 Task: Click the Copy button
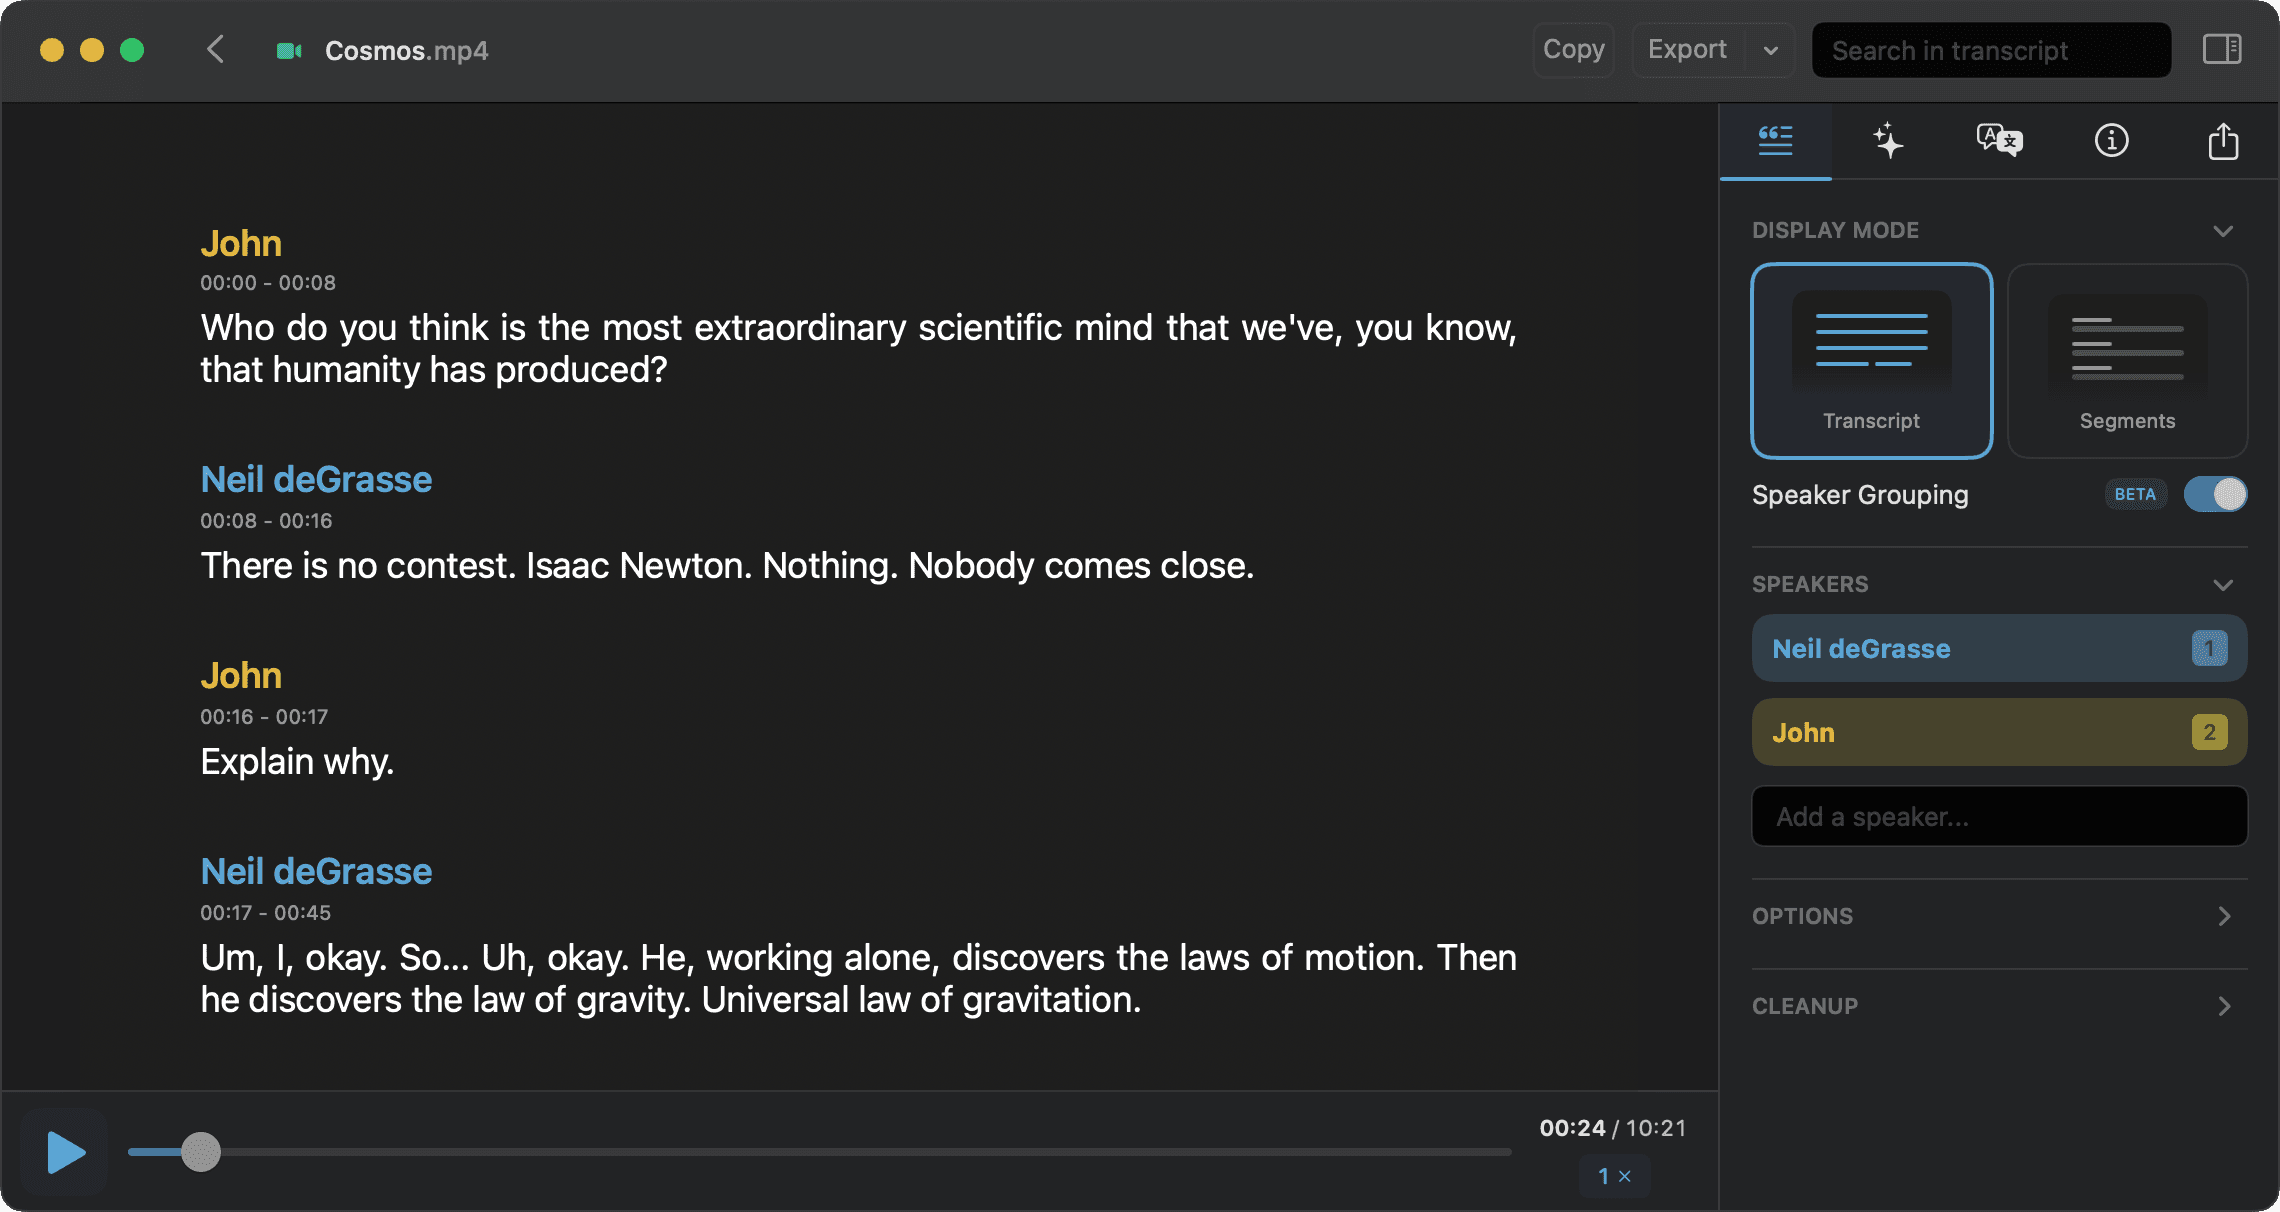(x=1573, y=50)
